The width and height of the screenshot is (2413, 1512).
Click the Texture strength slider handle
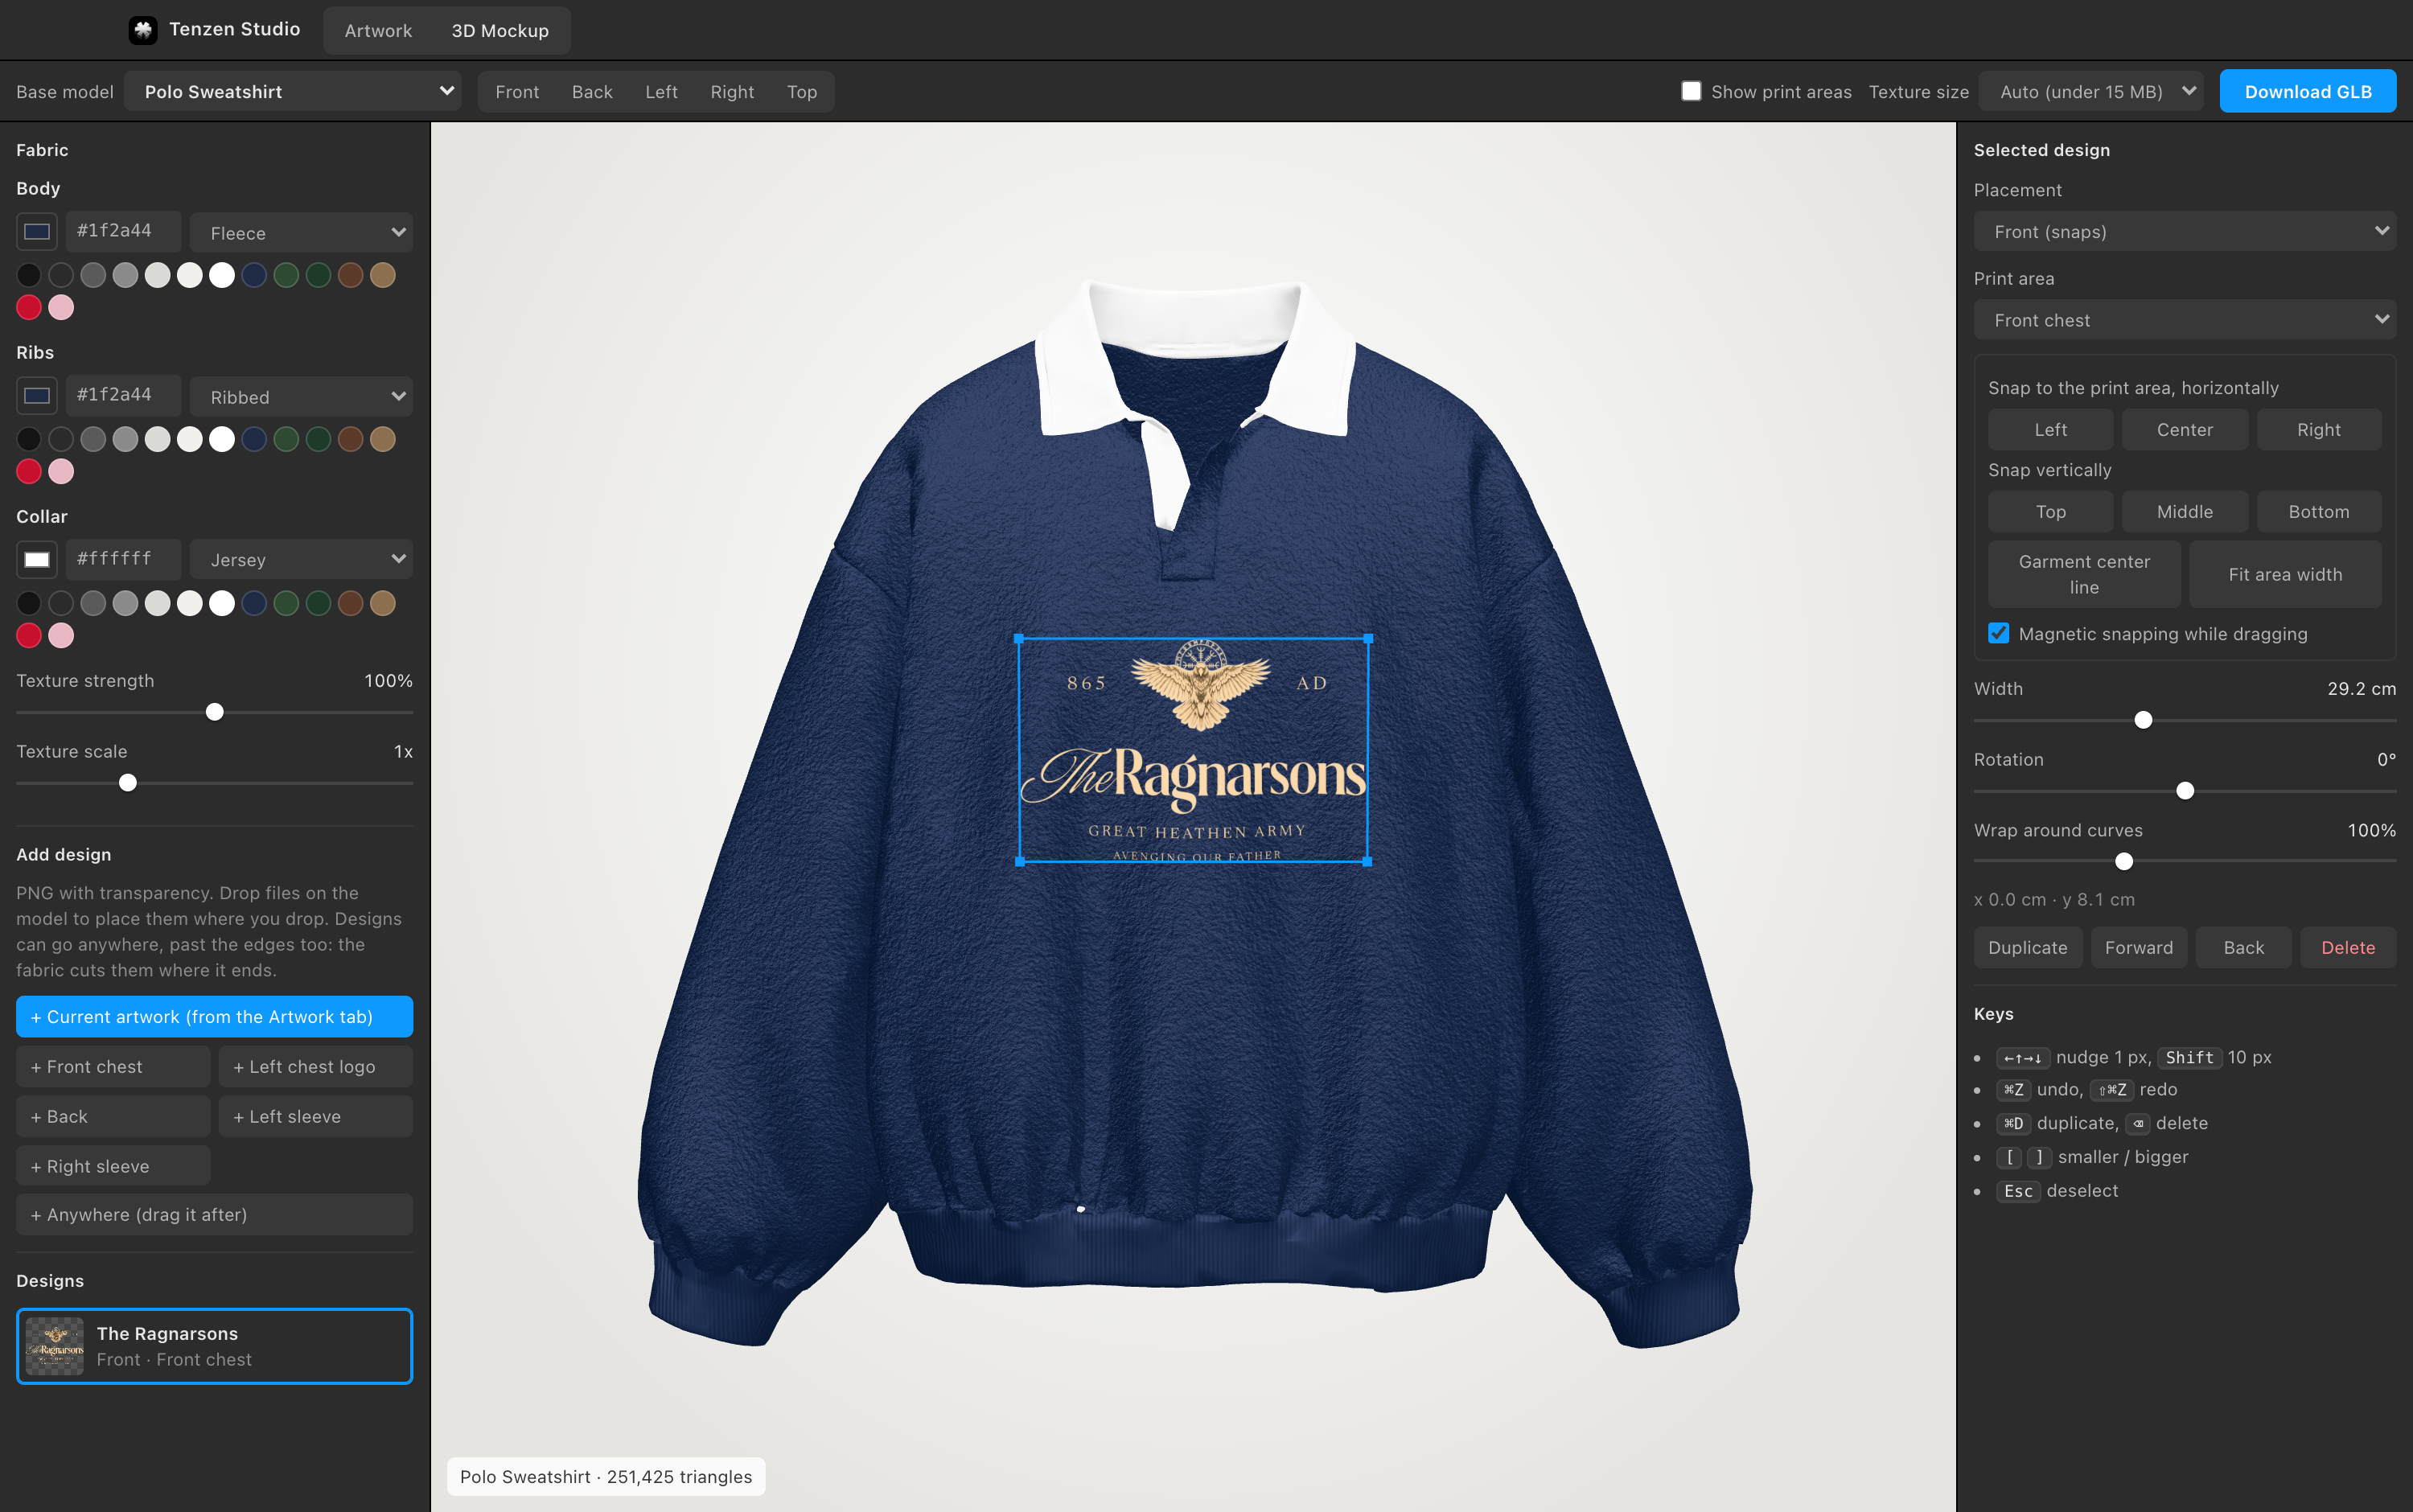pyautogui.click(x=214, y=712)
